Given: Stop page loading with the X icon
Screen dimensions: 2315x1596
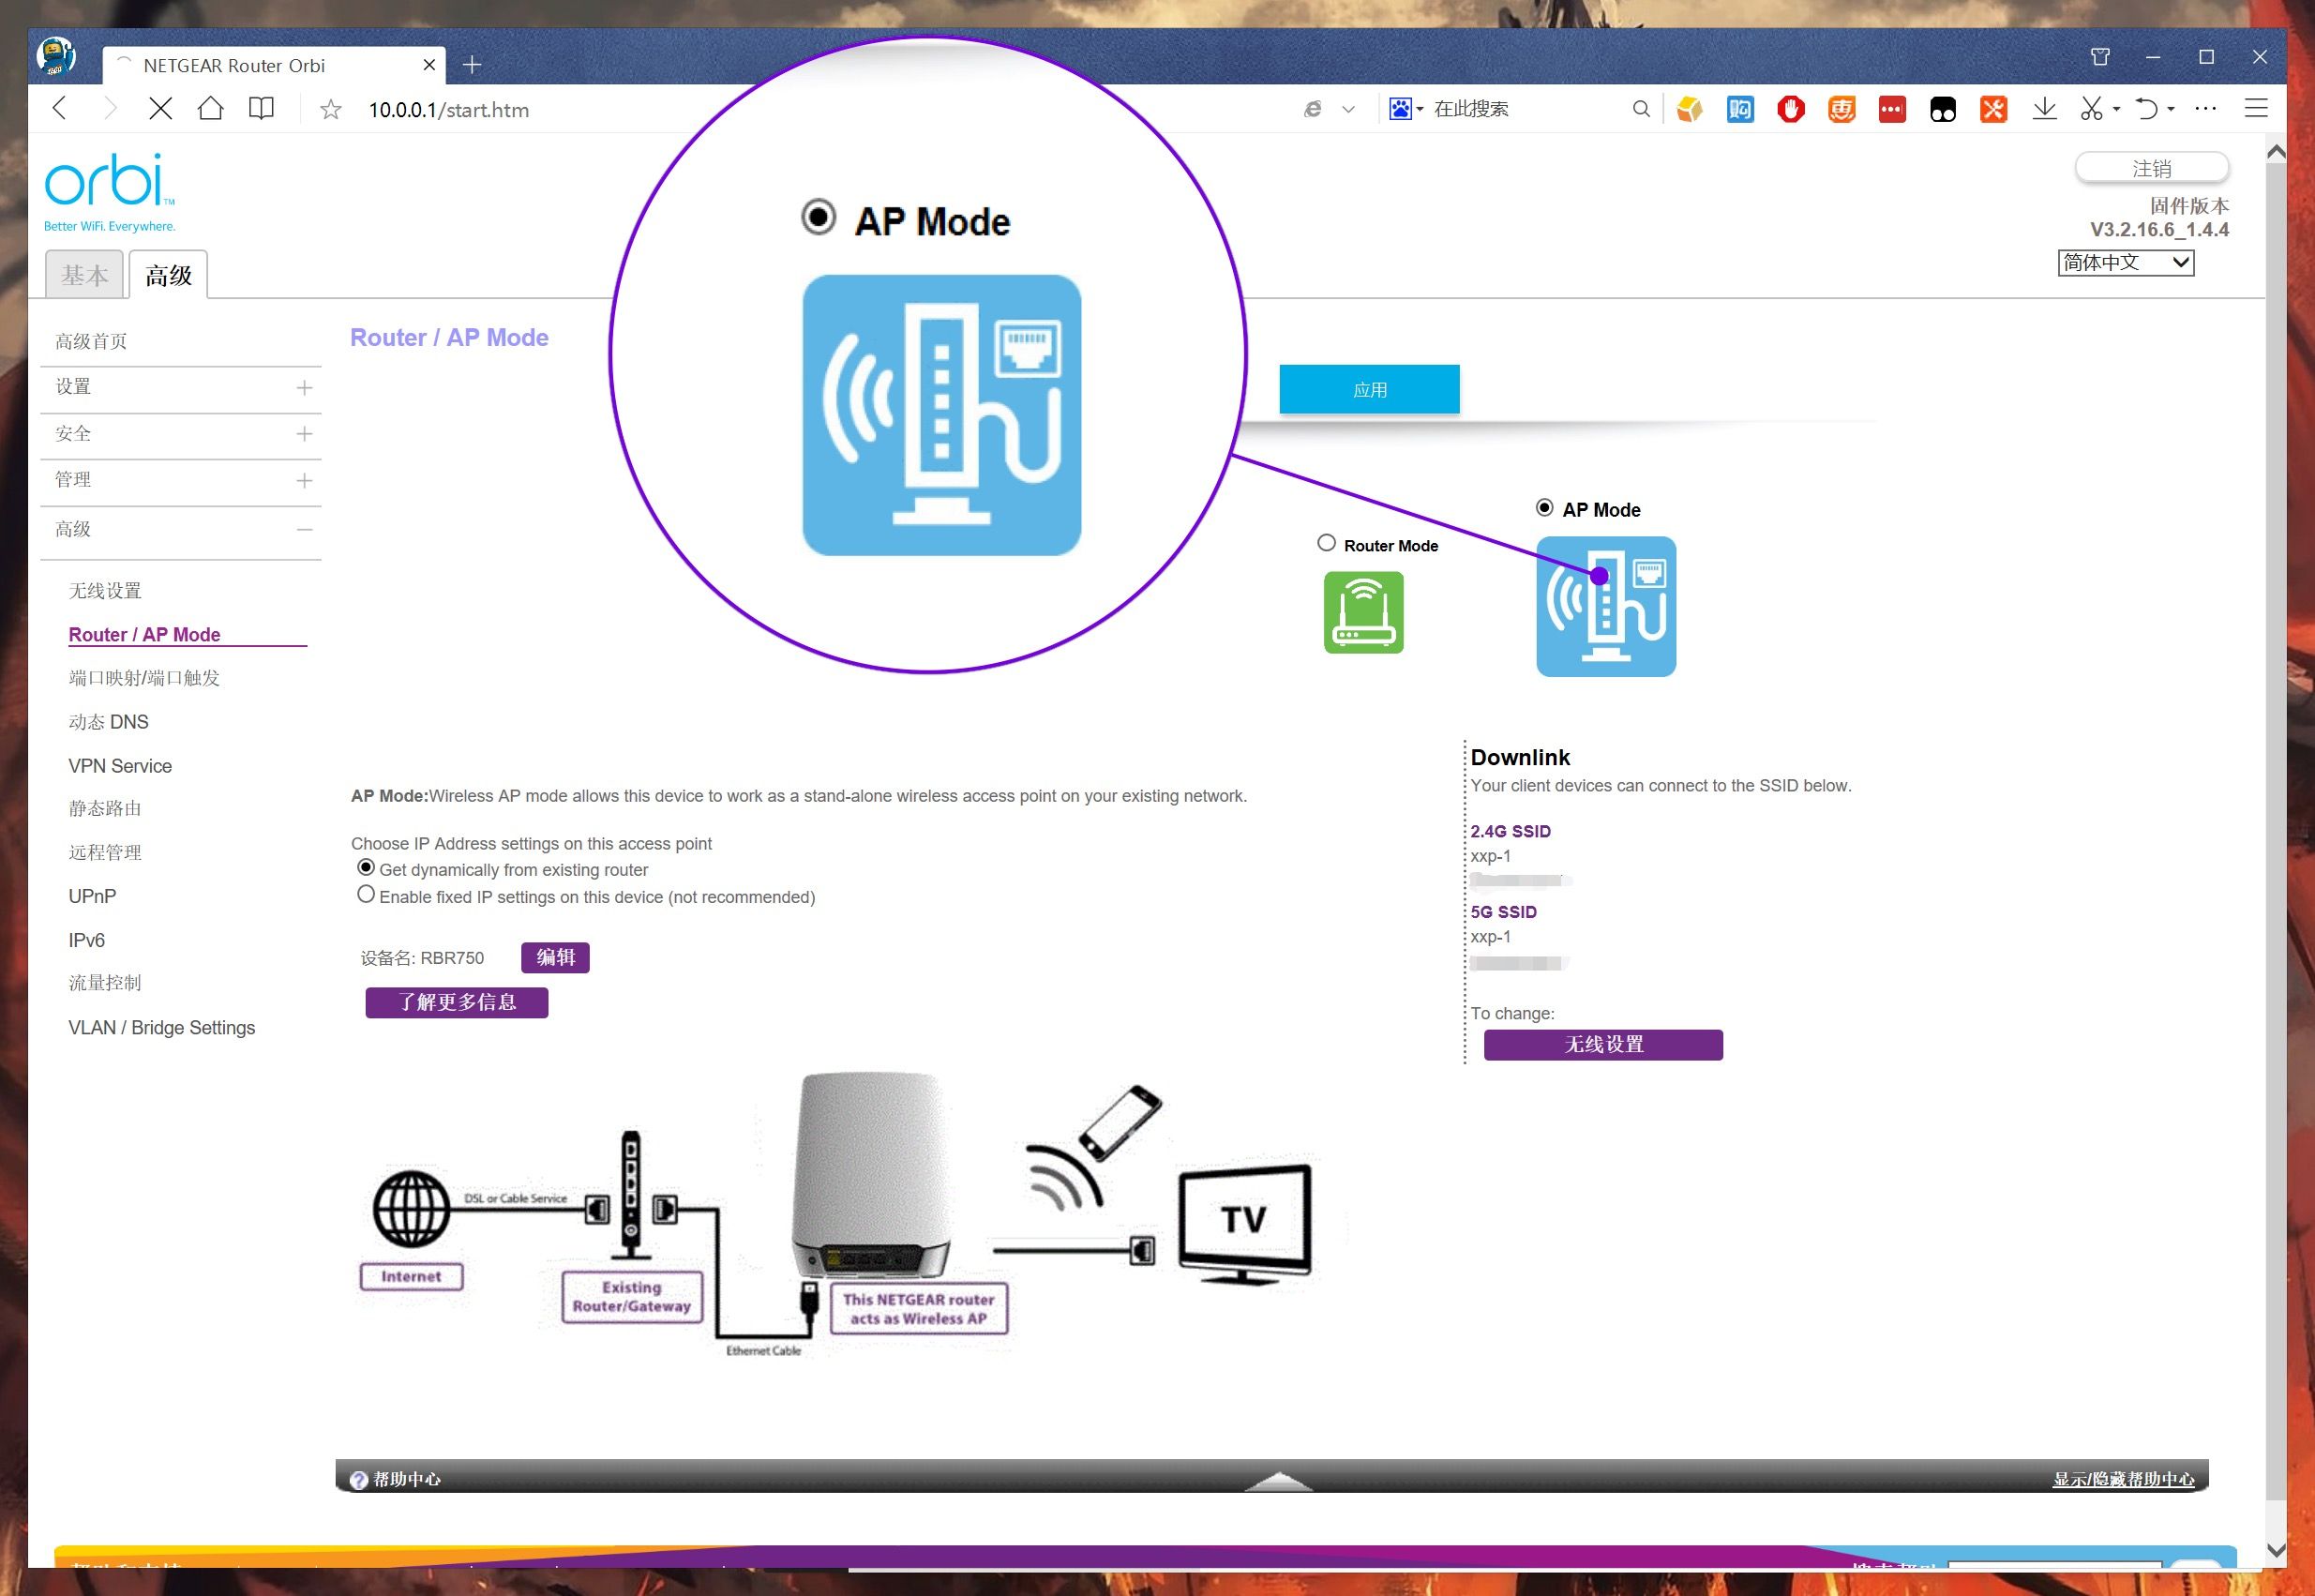Looking at the screenshot, I should coord(160,108).
